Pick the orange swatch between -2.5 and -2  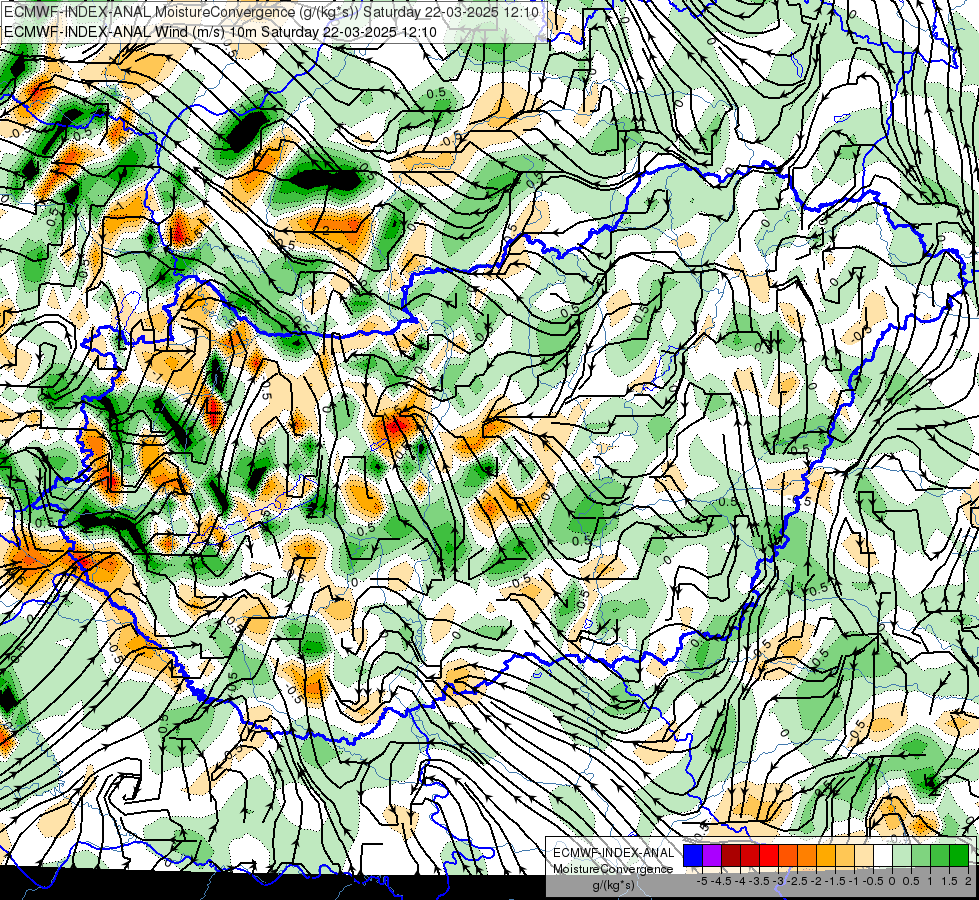coord(807,855)
